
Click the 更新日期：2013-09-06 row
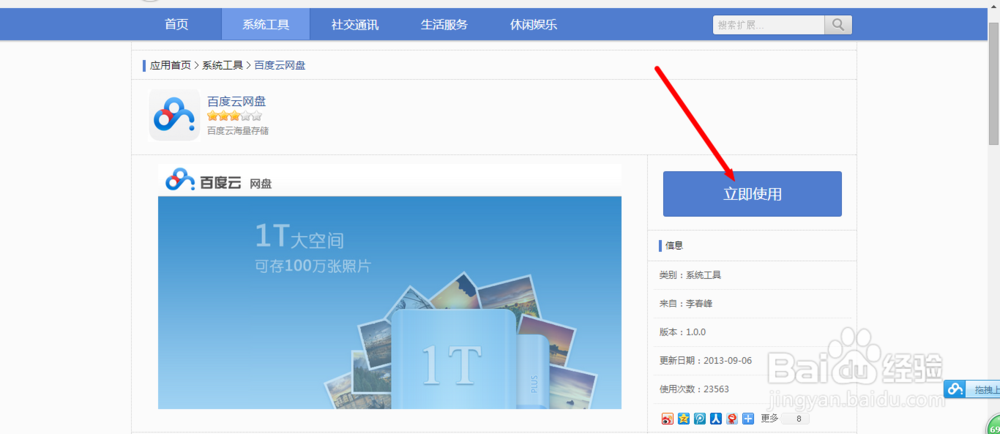pos(755,361)
